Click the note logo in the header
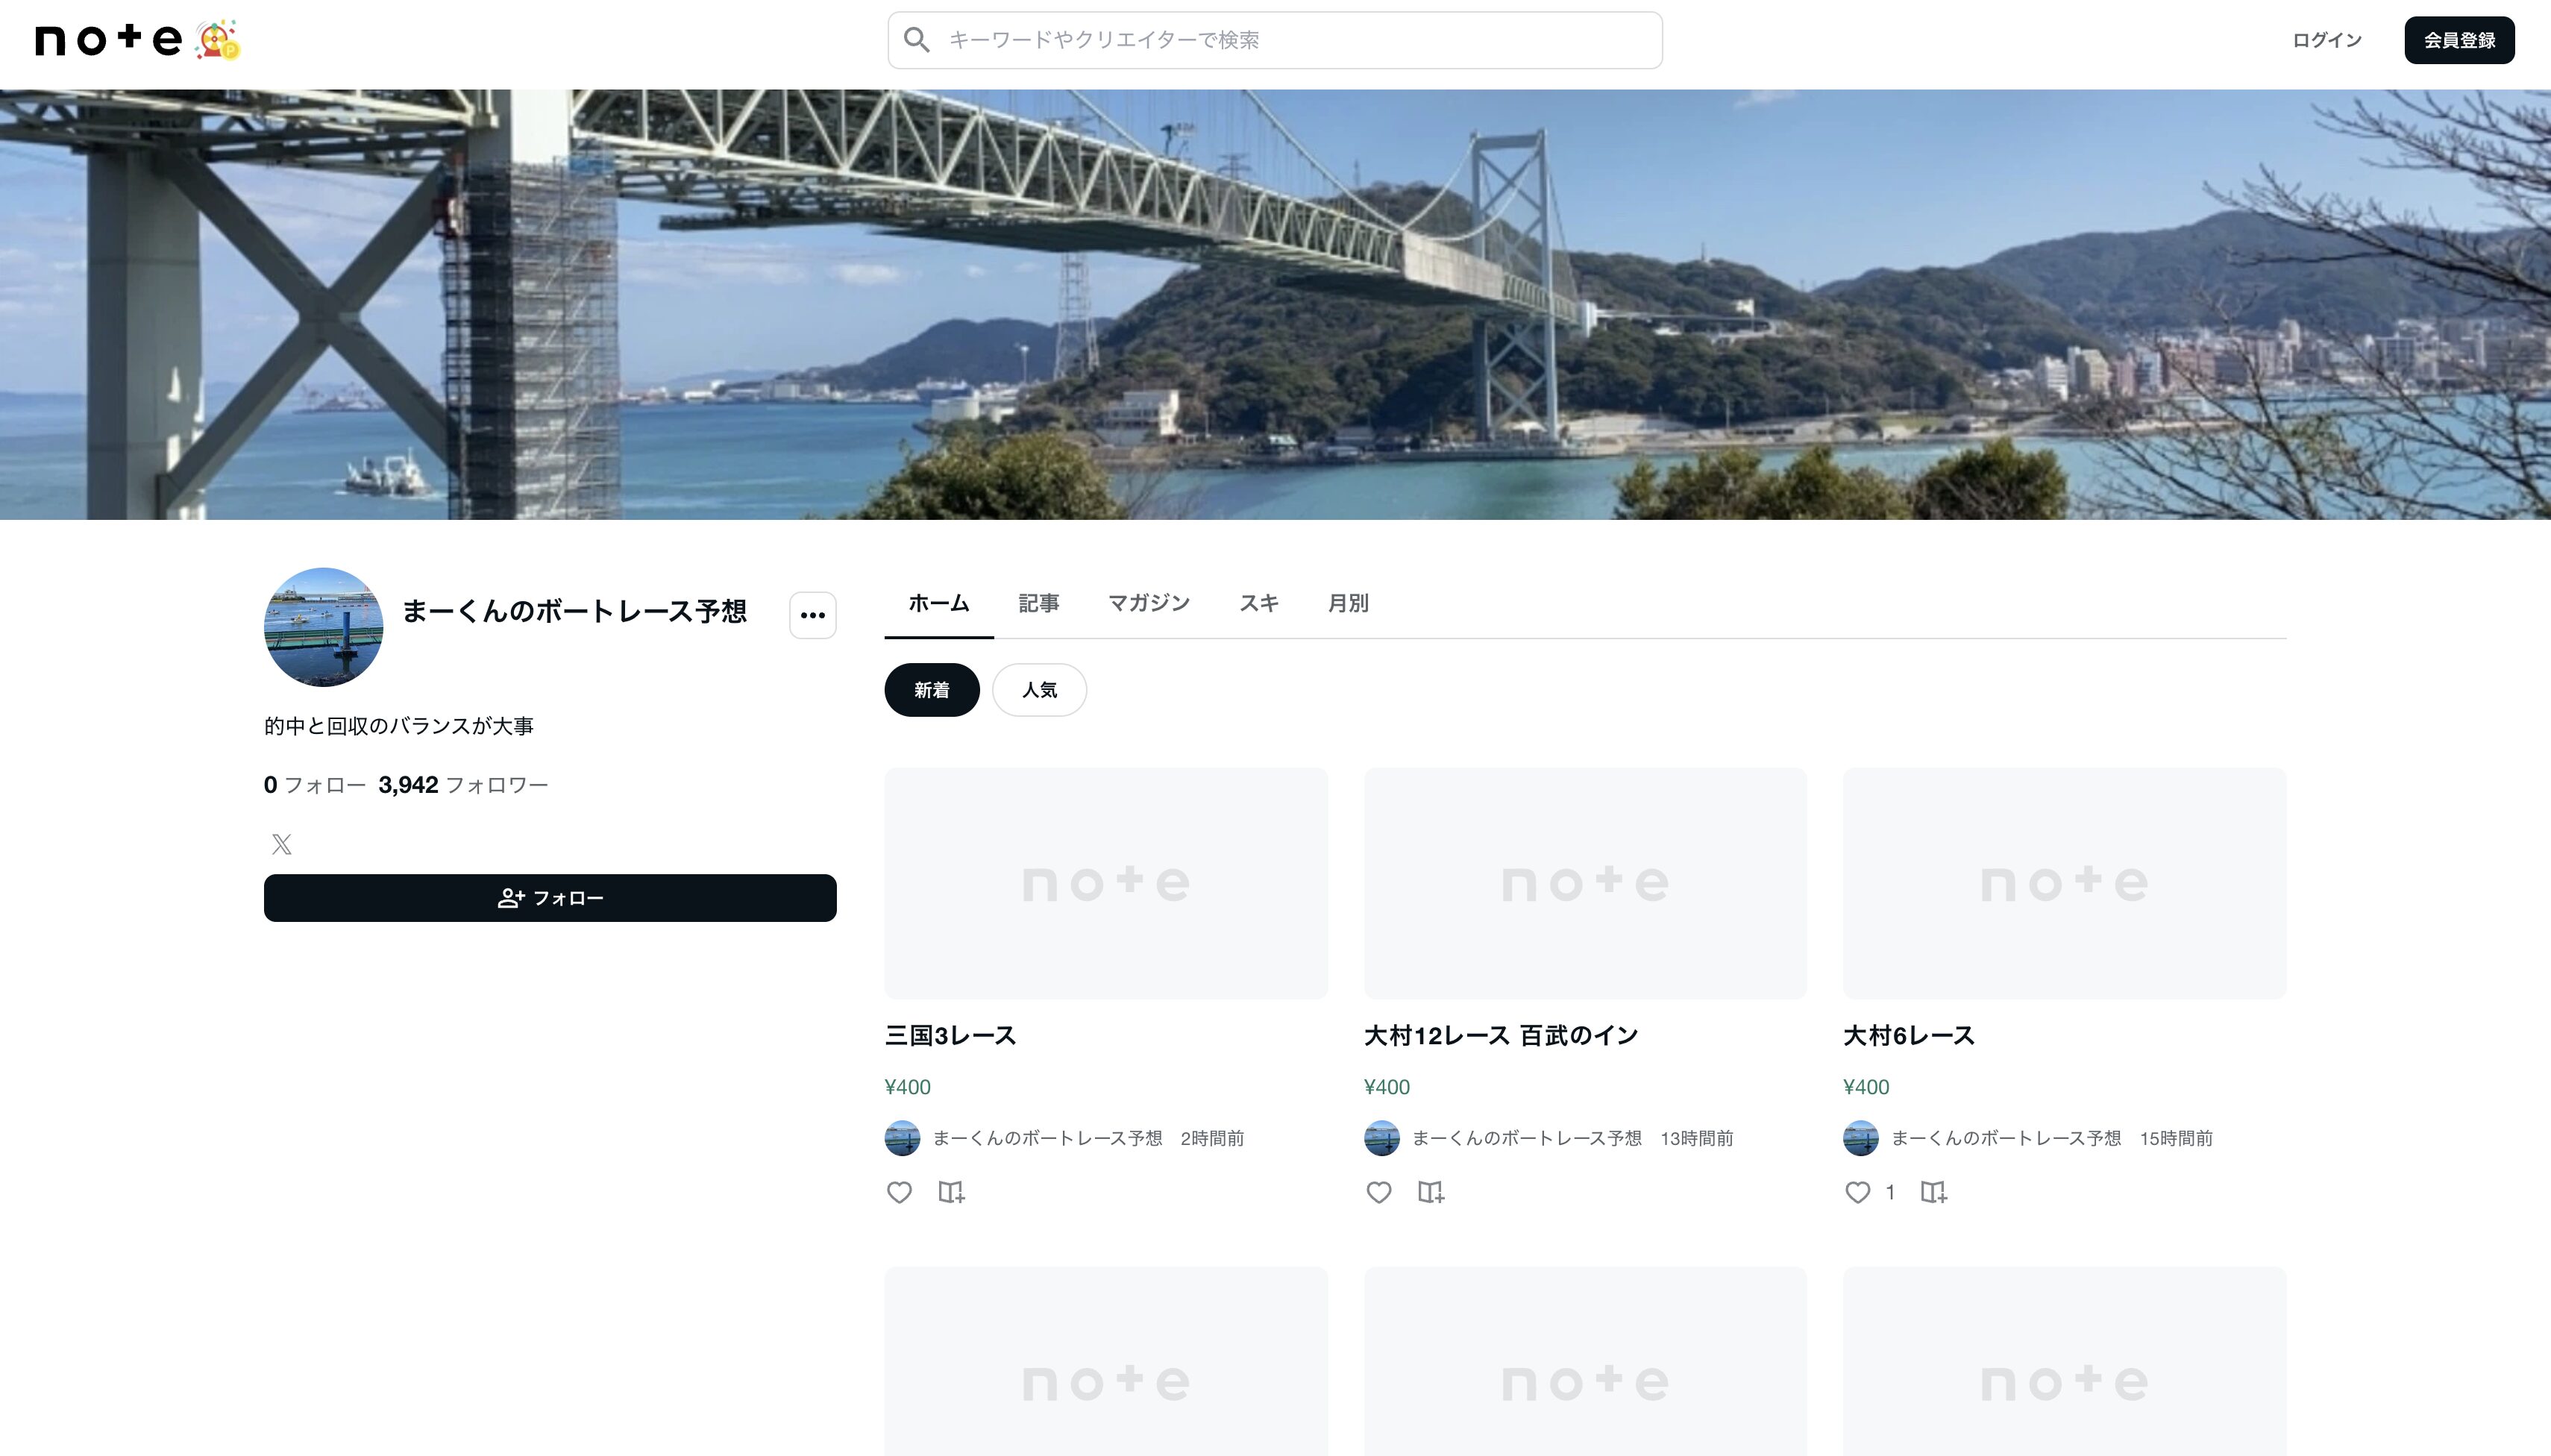 point(109,40)
